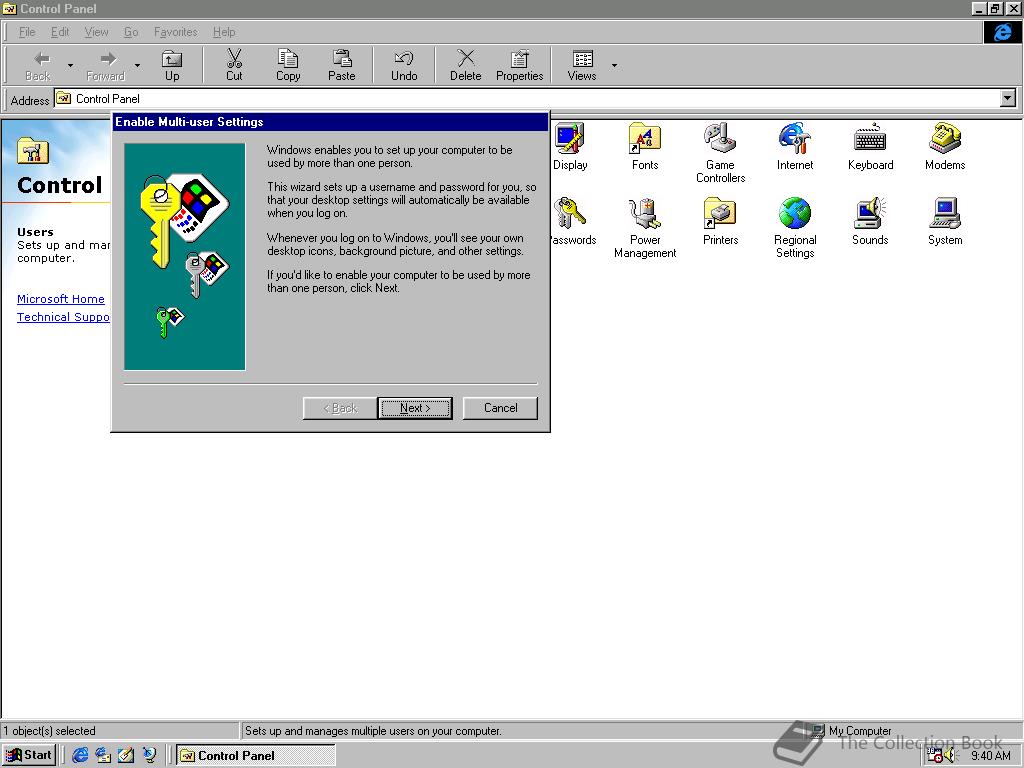Select the Control Panel taskbar button

tap(256, 755)
